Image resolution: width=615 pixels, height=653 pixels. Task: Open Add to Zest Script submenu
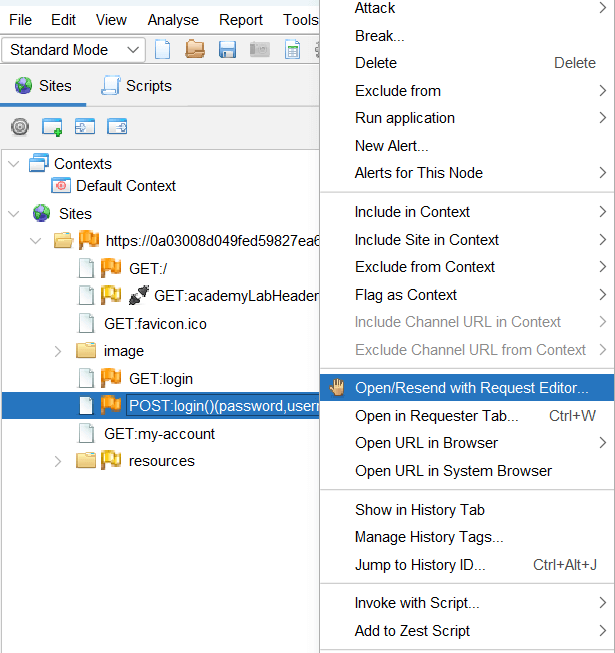coord(467,631)
